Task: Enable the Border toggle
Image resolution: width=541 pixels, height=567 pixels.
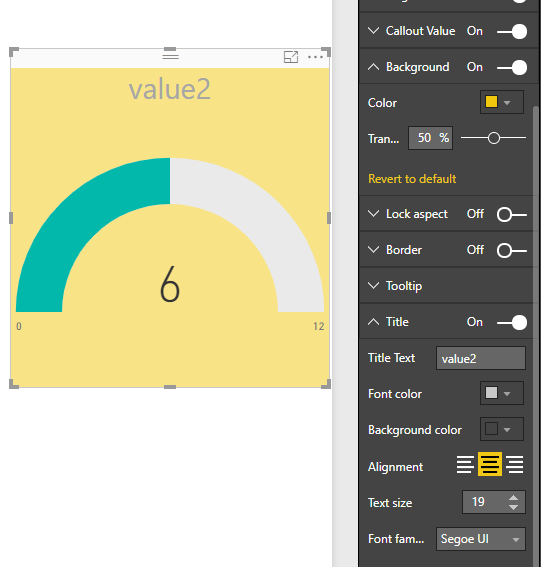Action: pyautogui.click(x=512, y=251)
